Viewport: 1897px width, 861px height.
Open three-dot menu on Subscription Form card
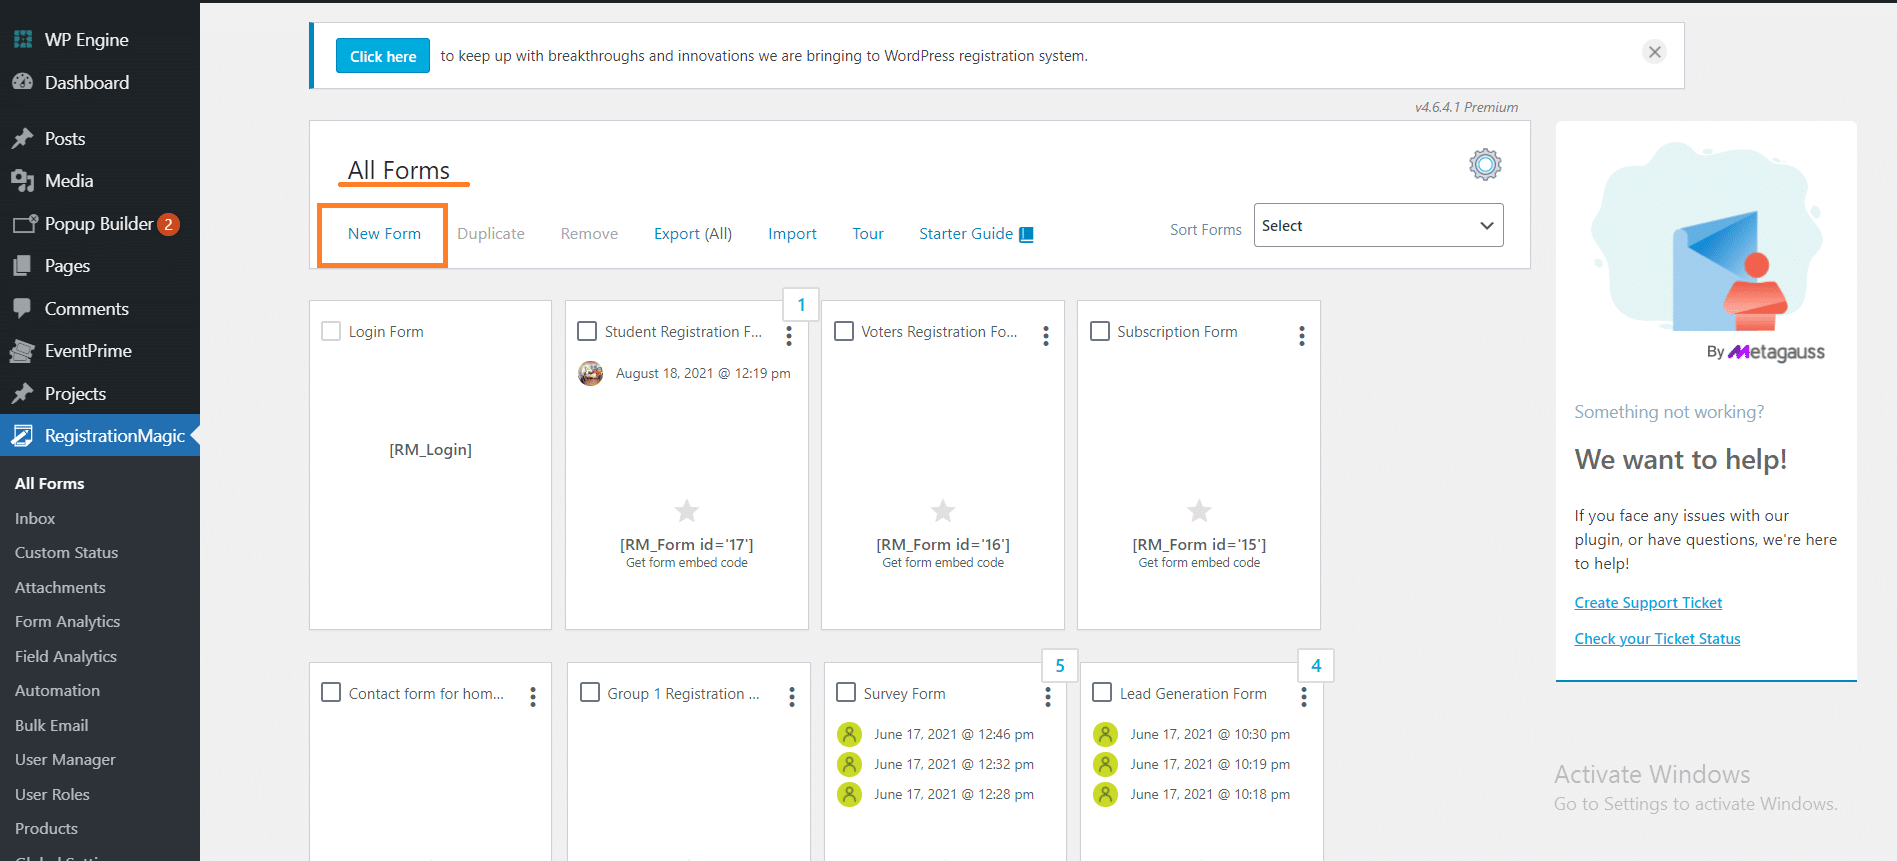(x=1301, y=336)
